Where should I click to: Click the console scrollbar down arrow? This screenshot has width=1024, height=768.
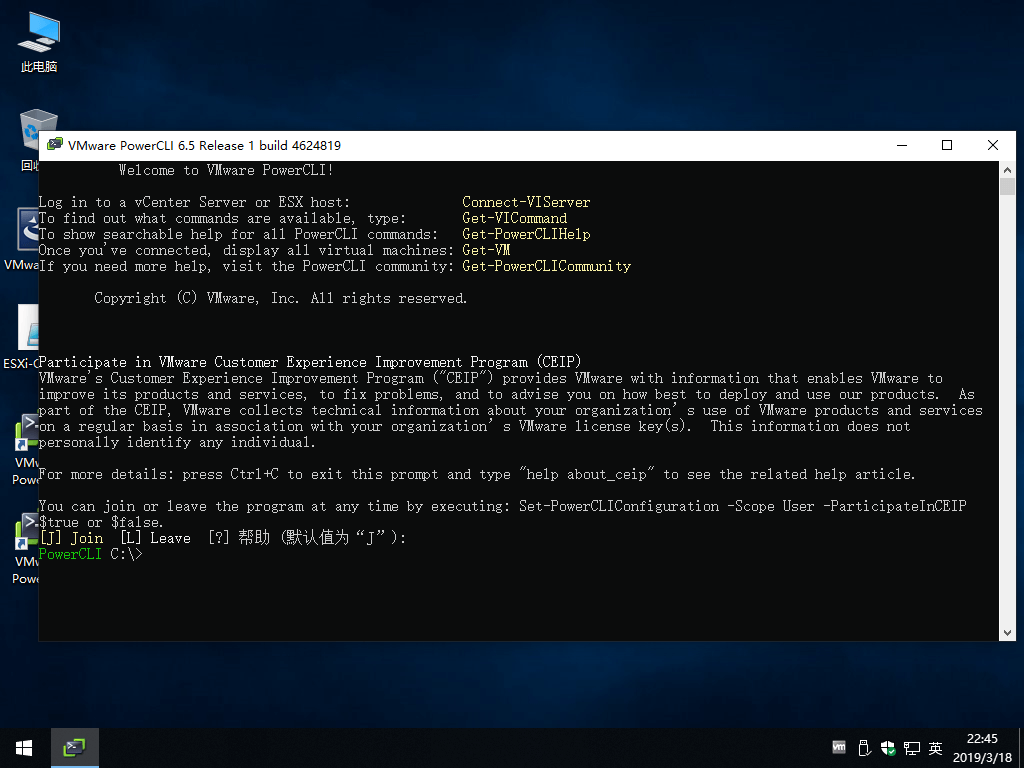point(1007,632)
